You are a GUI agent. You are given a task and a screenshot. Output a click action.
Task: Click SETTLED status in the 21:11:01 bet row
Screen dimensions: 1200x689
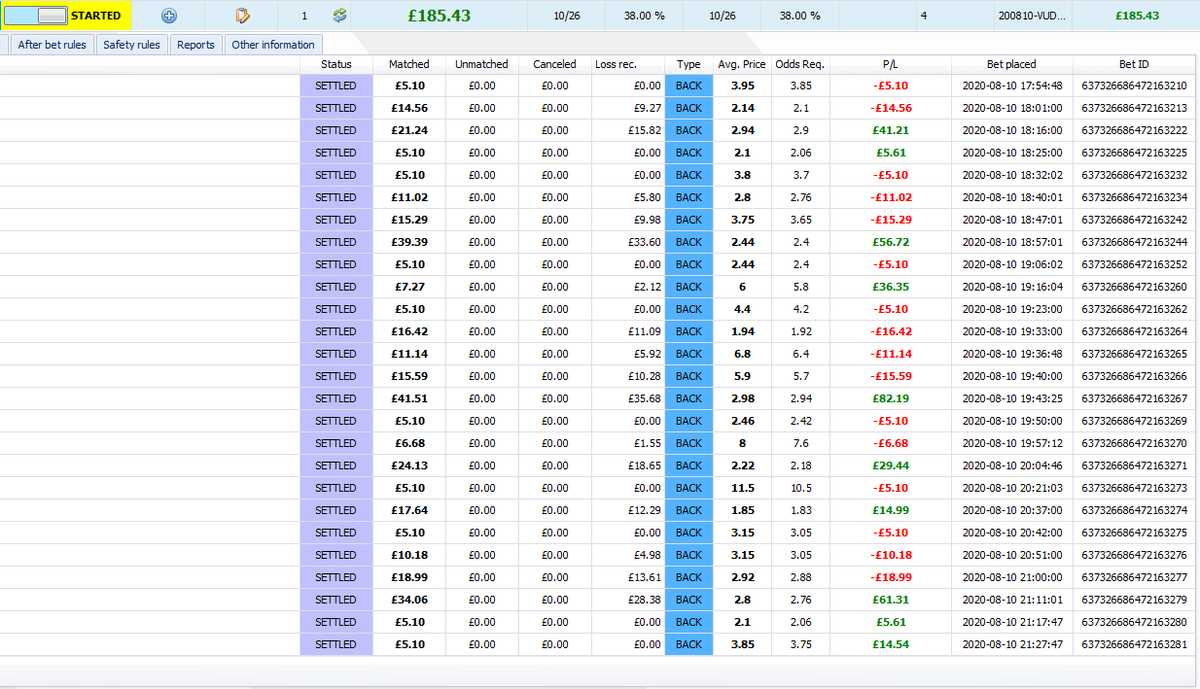click(336, 600)
